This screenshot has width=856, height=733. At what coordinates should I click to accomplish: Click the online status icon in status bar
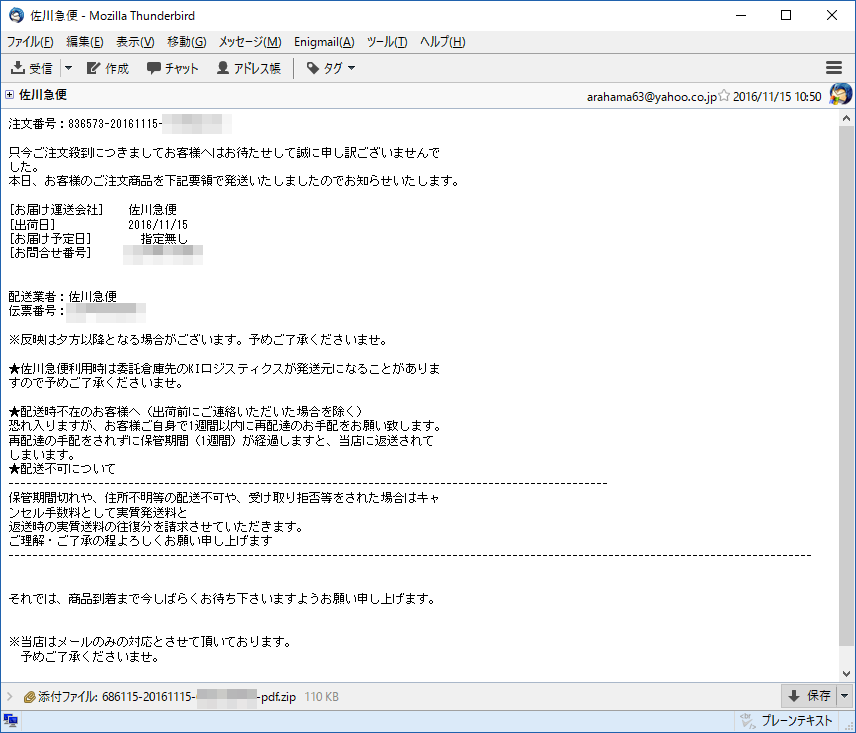tap(11, 720)
